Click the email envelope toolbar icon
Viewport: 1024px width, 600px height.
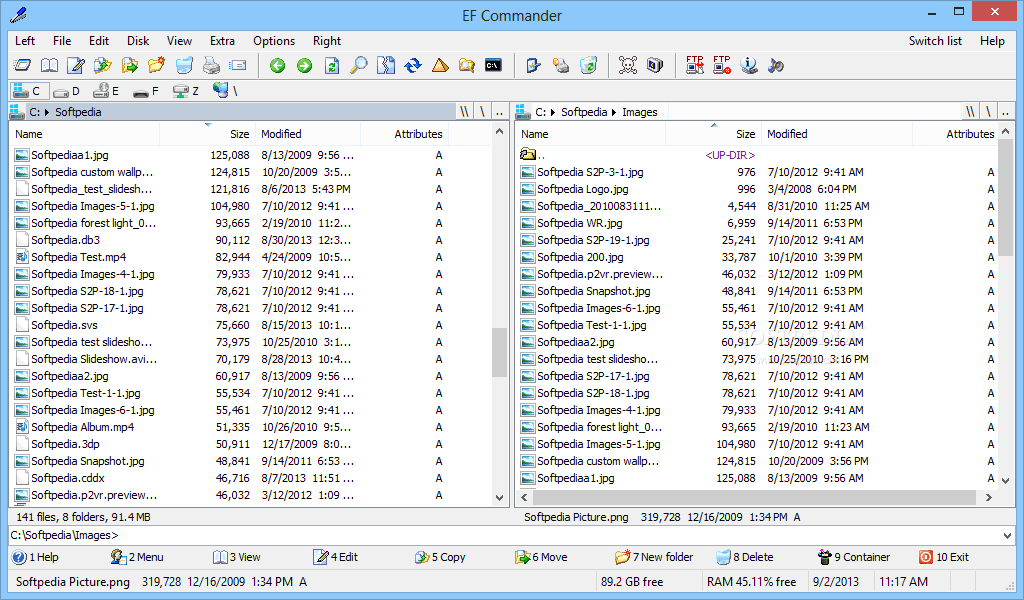coord(237,64)
